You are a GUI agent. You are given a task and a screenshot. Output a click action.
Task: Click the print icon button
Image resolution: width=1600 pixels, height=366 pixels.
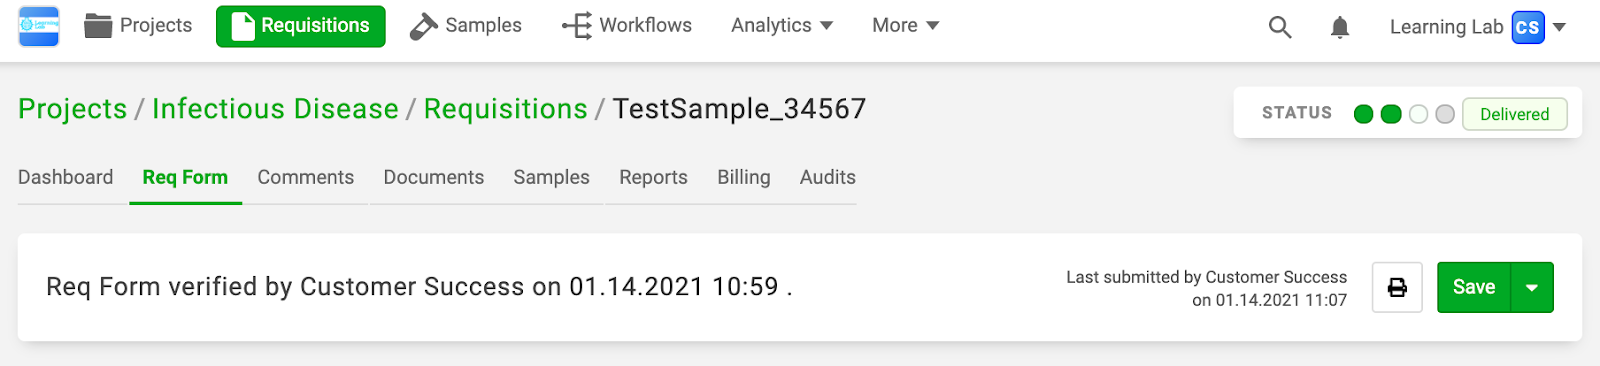tap(1397, 288)
